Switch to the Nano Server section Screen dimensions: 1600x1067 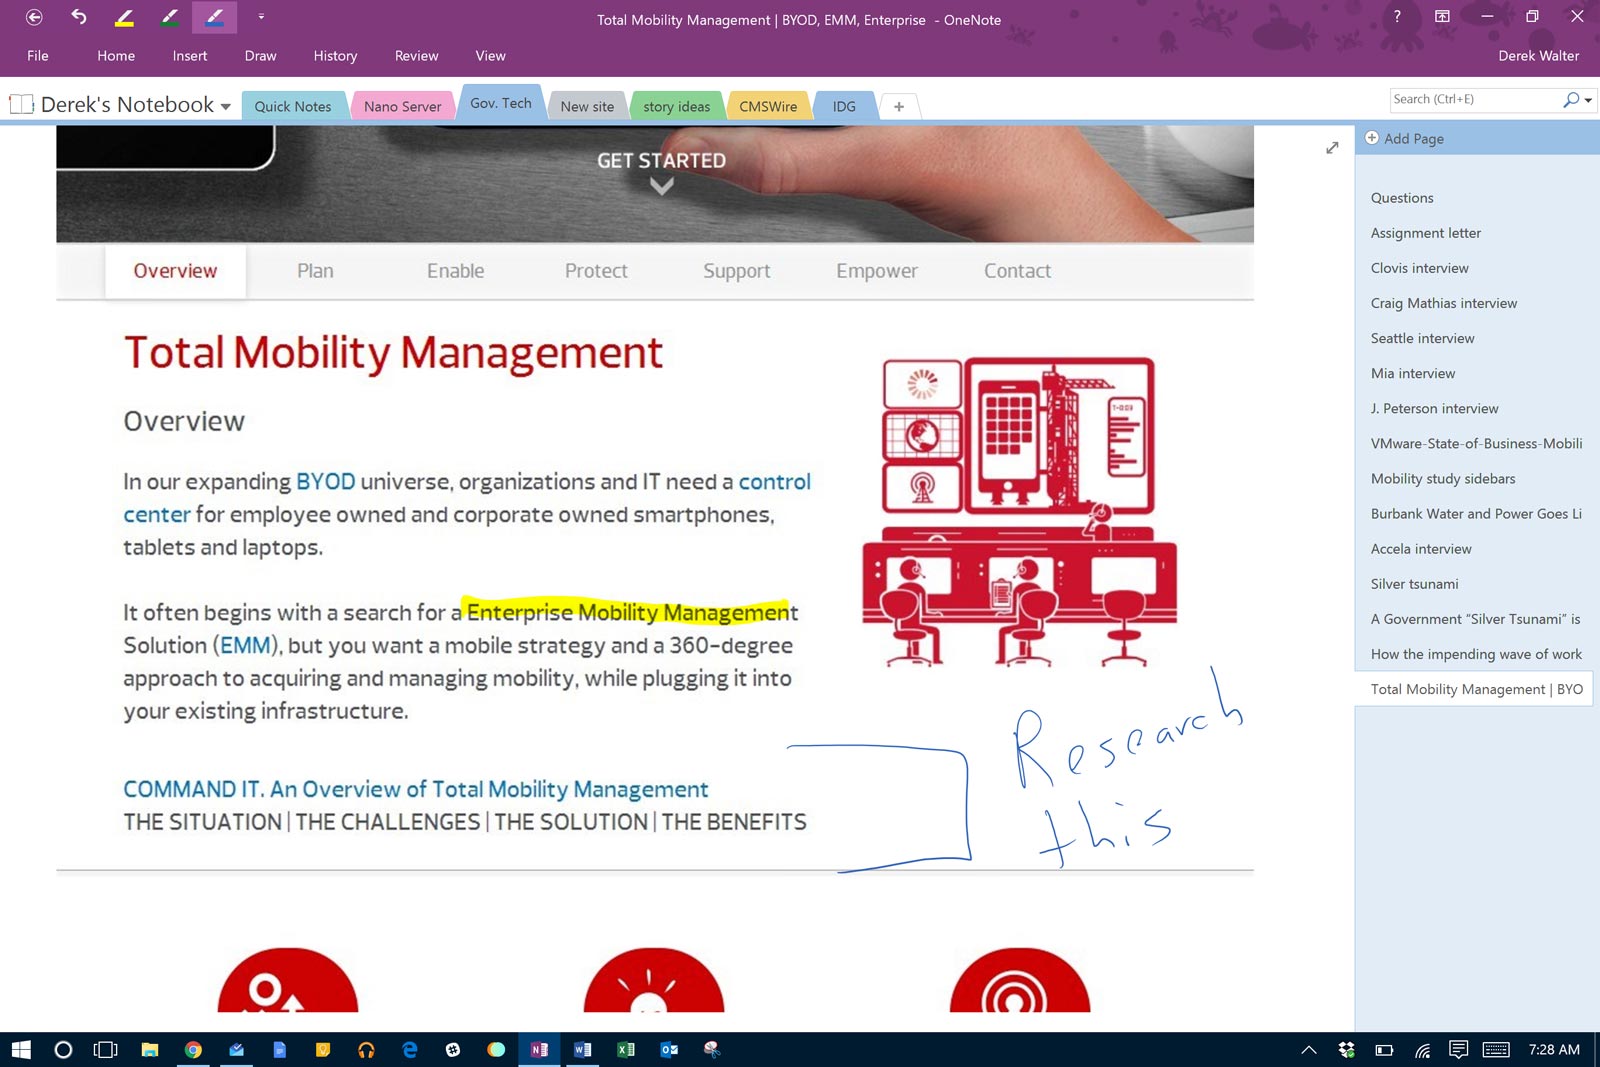click(402, 106)
